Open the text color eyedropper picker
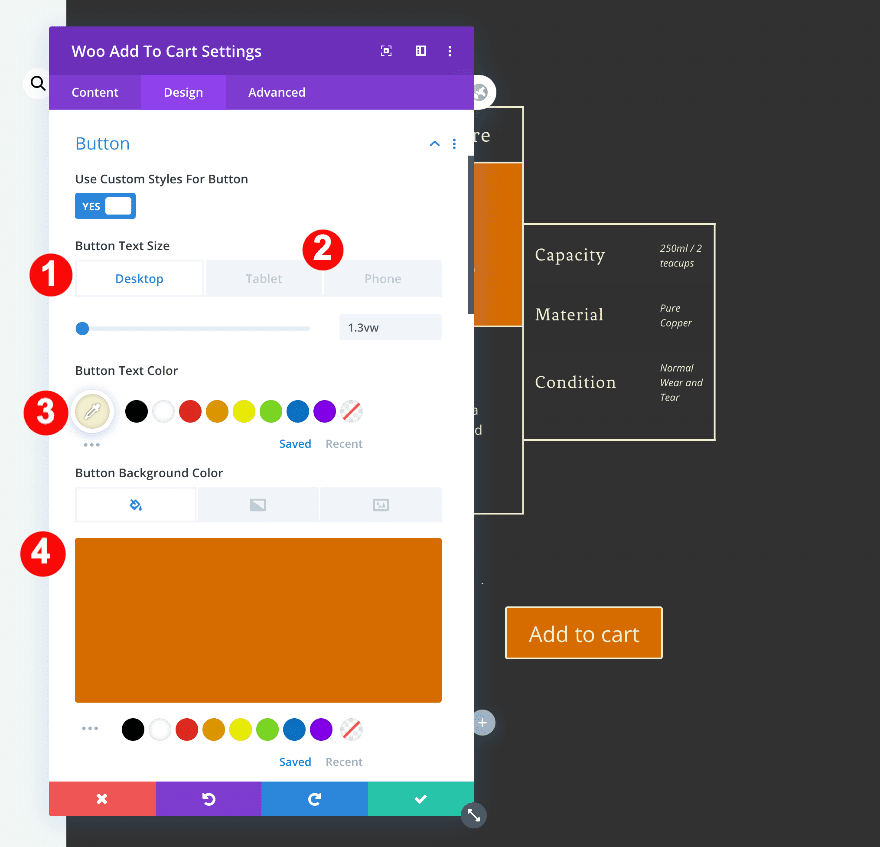 tap(92, 411)
